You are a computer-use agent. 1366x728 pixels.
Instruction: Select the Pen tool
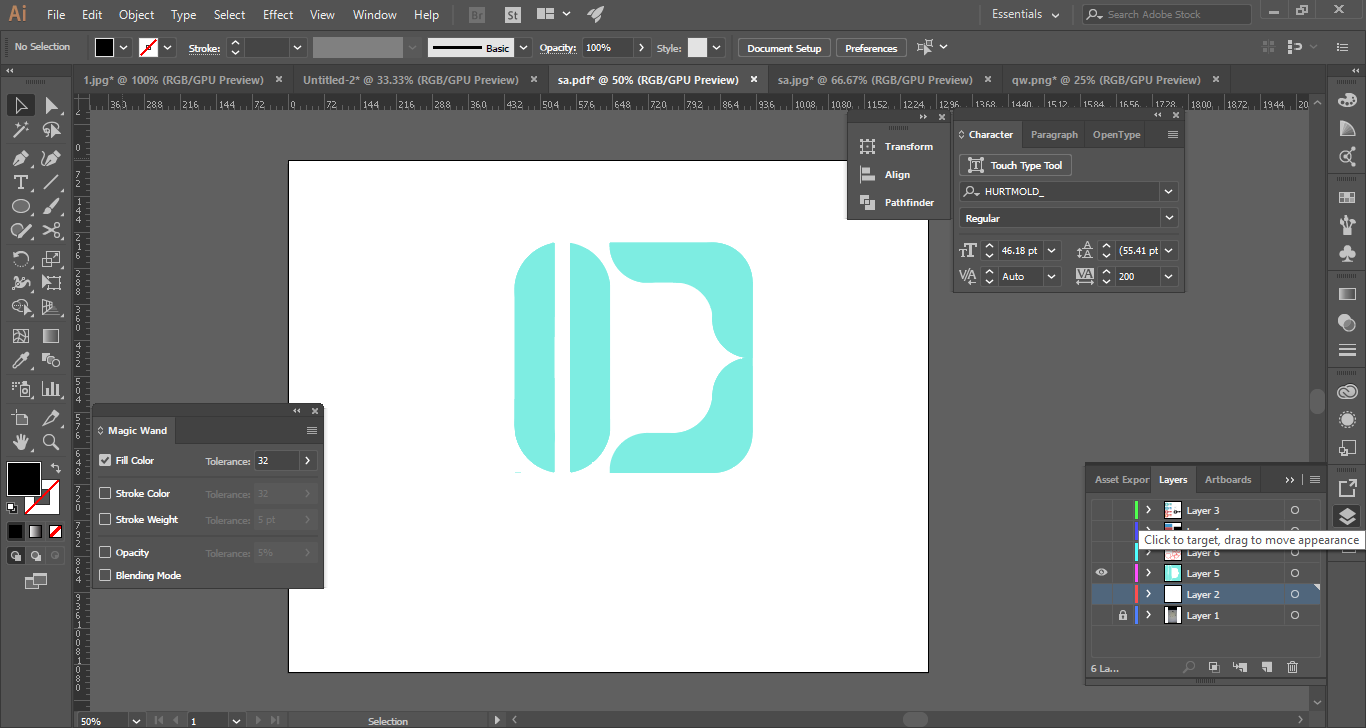20,158
